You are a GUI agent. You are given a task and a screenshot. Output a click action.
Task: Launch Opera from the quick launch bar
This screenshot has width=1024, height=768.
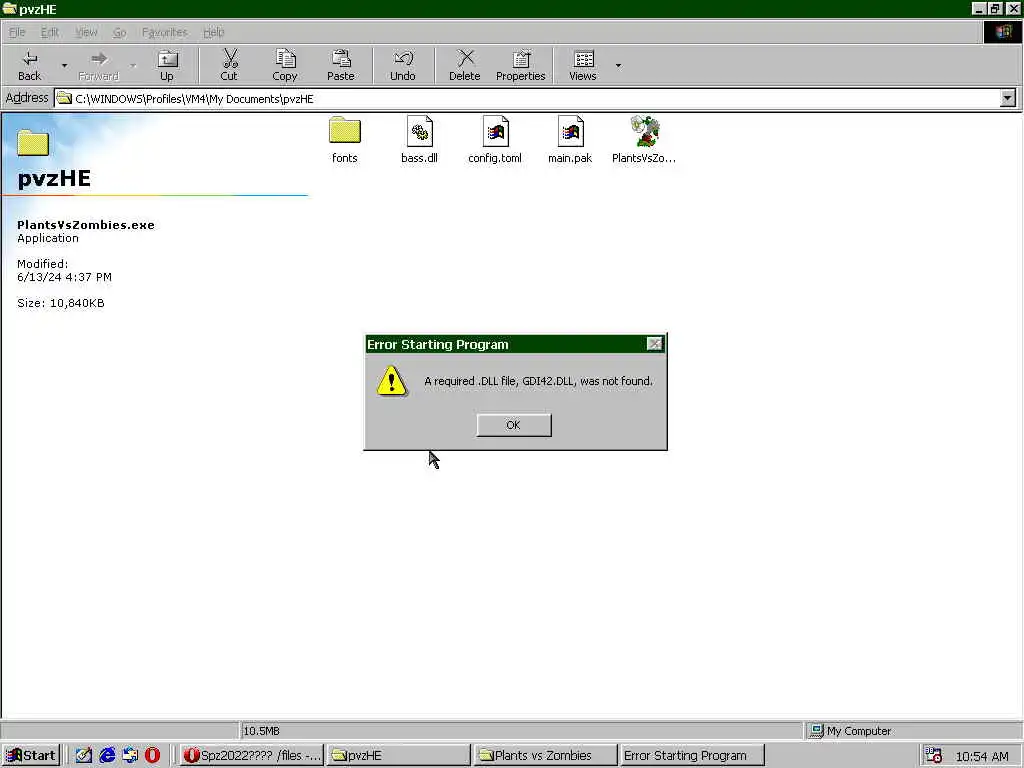(x=152, y=756)
